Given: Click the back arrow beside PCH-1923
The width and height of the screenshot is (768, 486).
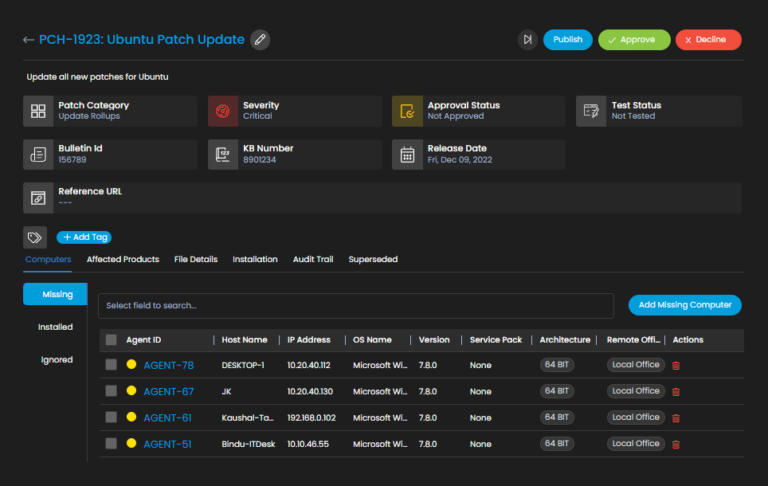Looking at the screenshot, I should click(28, 40).
